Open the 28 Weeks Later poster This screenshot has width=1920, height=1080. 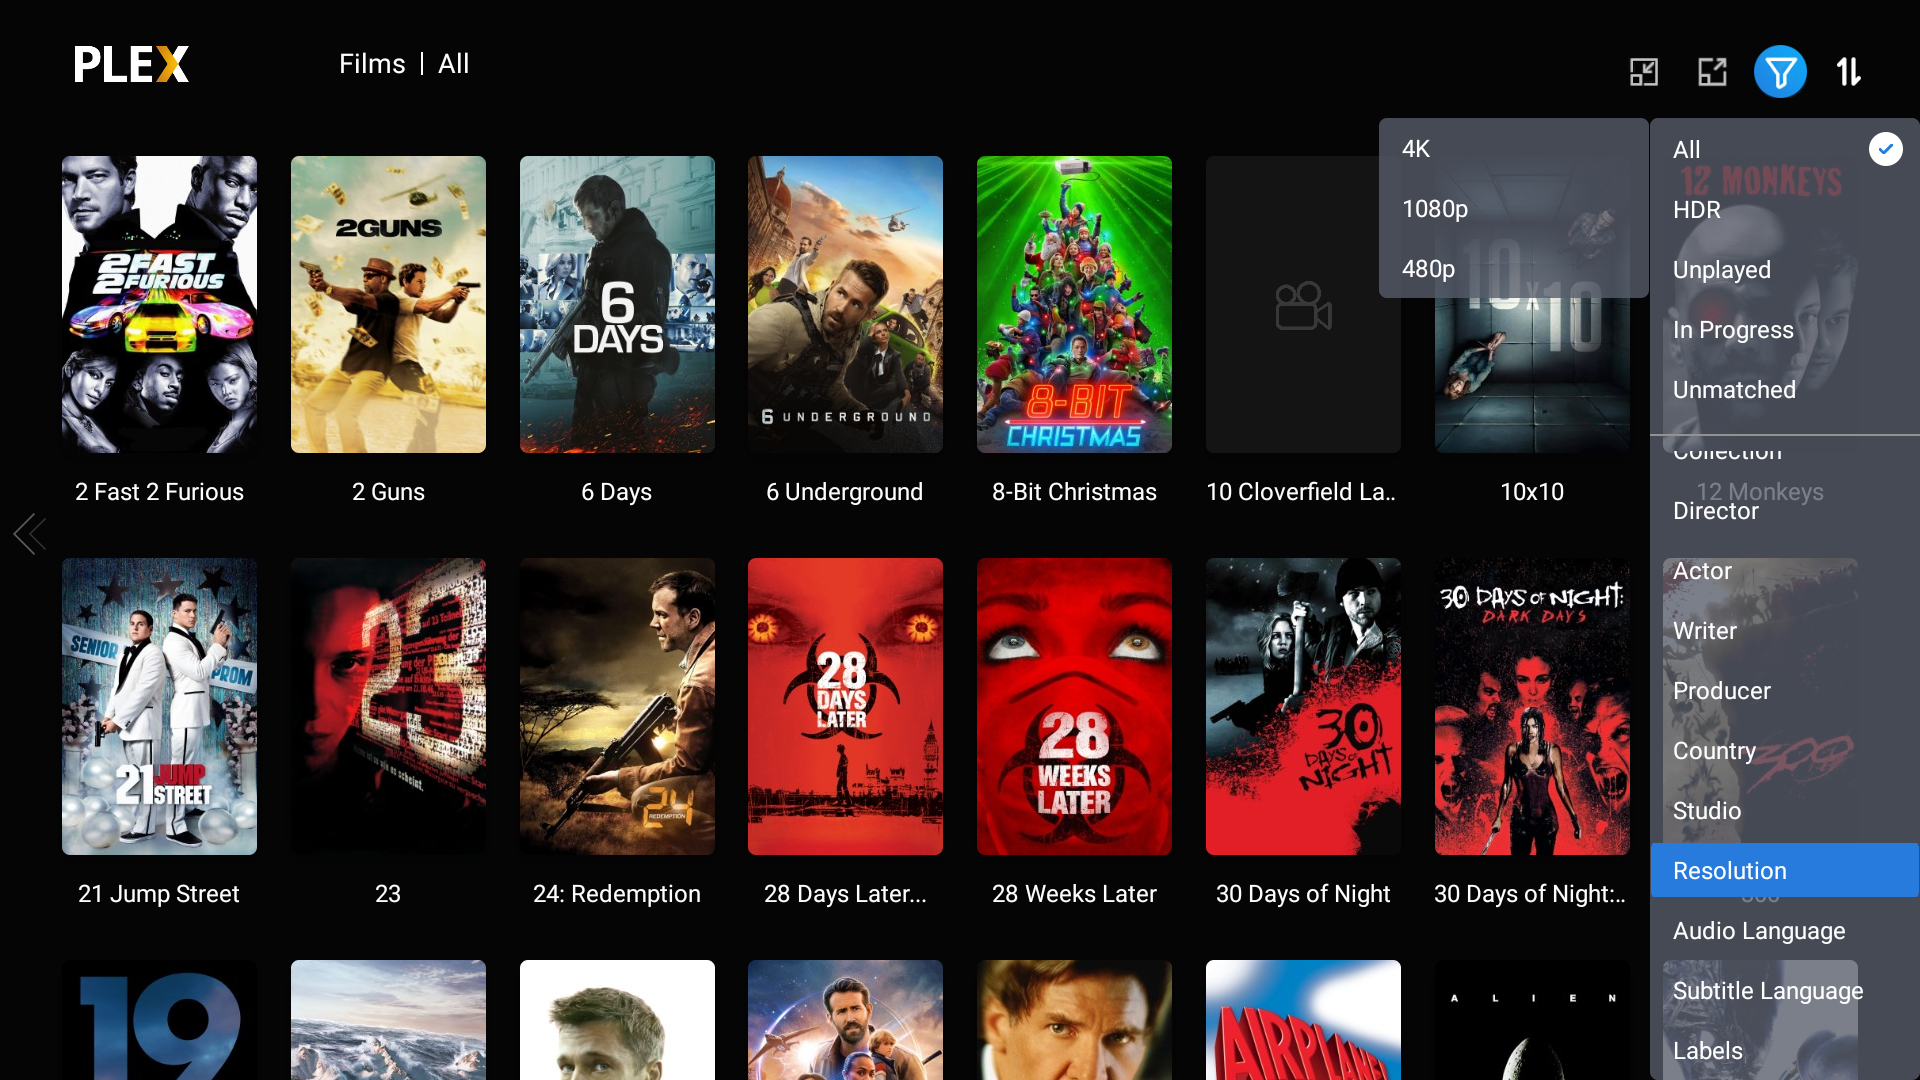pos(1074,706)
